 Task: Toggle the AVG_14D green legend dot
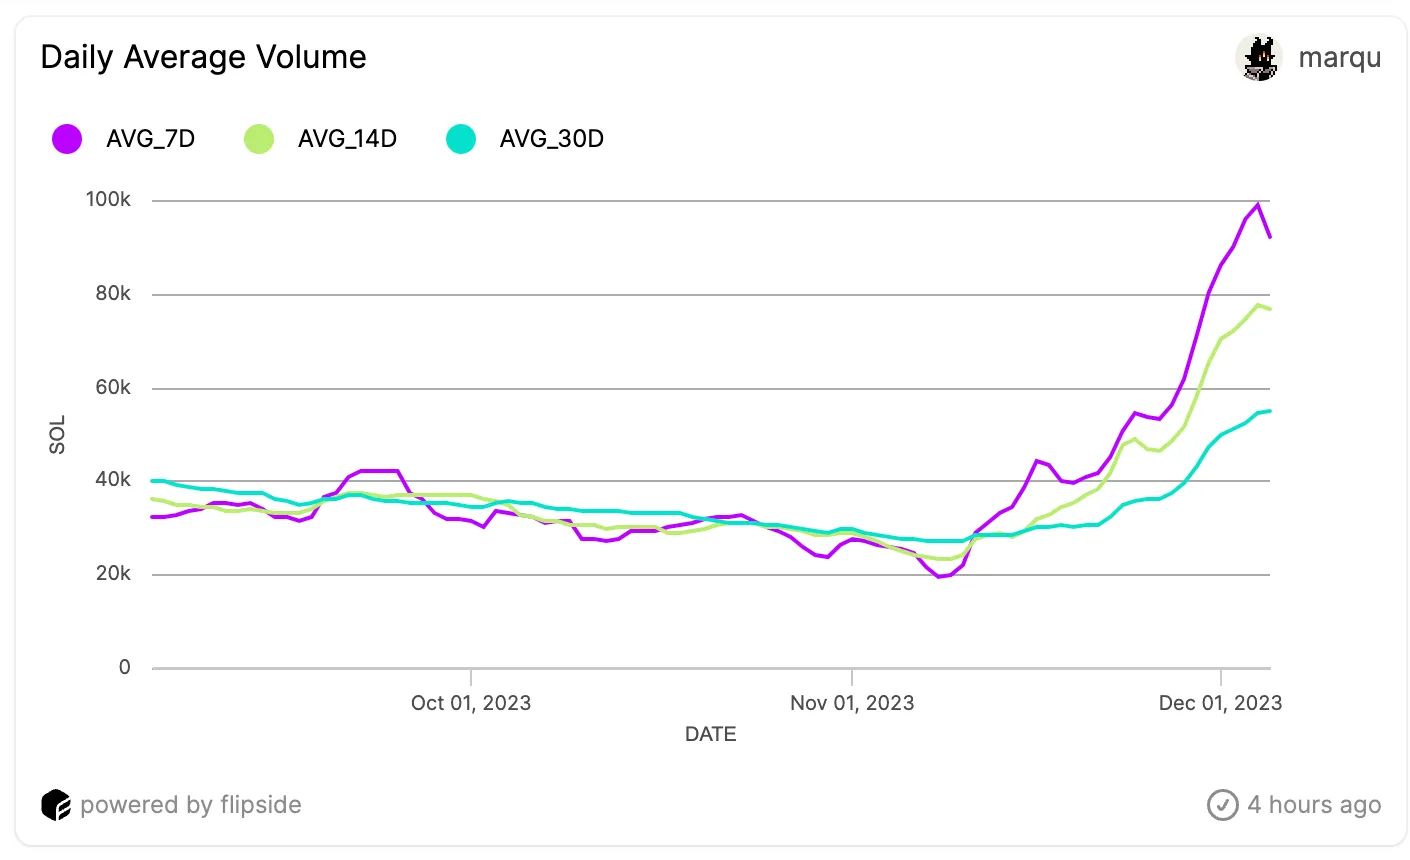click(259, 139)
